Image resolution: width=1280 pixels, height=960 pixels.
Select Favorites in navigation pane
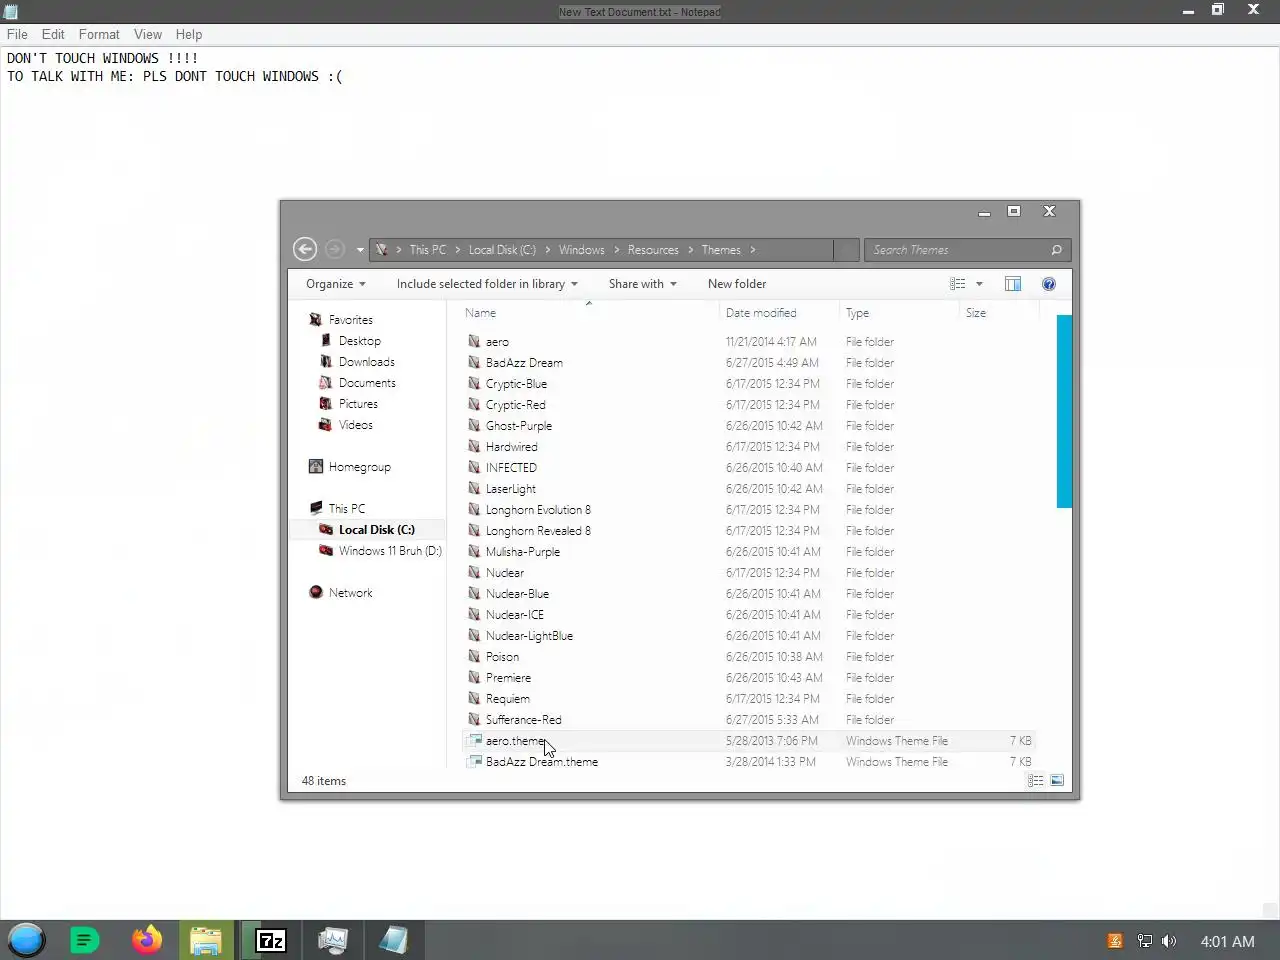tap(350, 320)
